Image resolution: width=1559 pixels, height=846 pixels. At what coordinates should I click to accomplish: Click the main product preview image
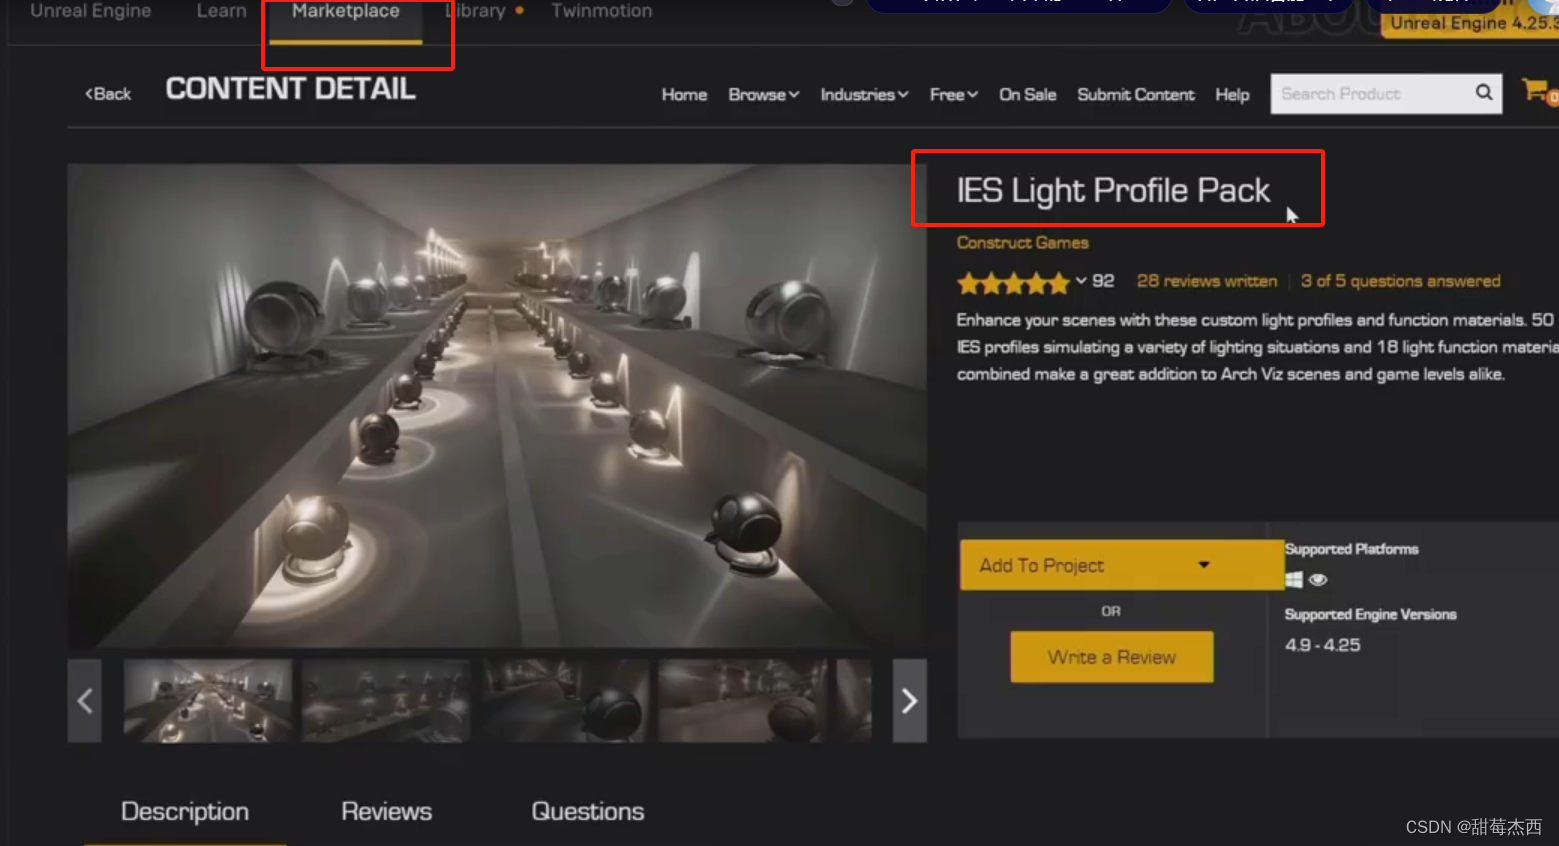pos(497,406)
